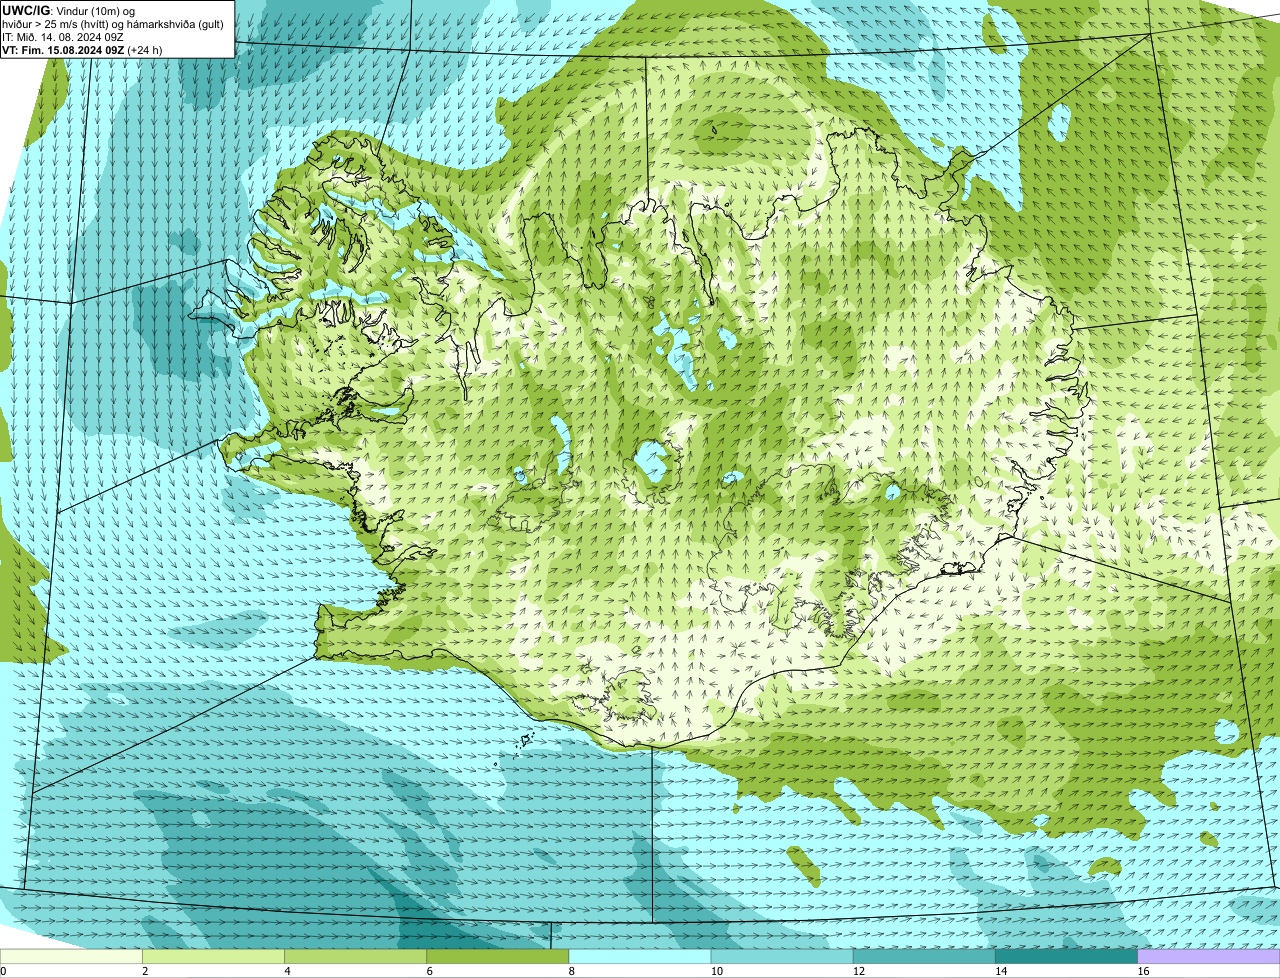This screenshot has height=978, width=1280.
Task: Click the lavender above-16 m/s legend swatch
Action: pyautogui.click(x=1209, y=957)
